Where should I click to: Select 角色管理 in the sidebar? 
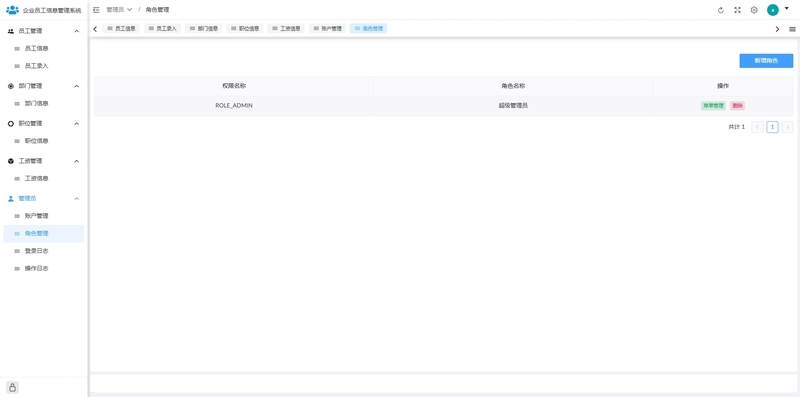pos(44,233)
